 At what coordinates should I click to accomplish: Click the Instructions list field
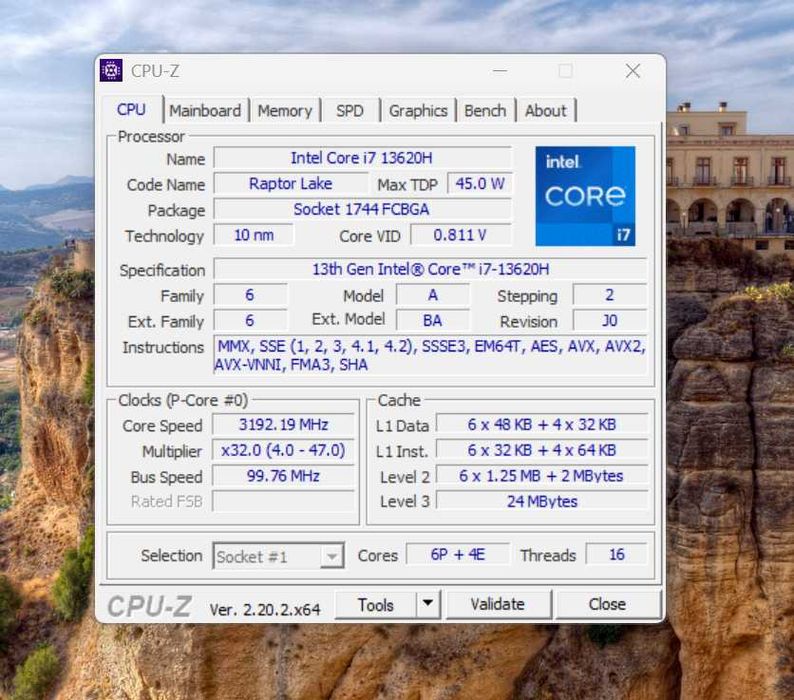[x=430, y=355]
